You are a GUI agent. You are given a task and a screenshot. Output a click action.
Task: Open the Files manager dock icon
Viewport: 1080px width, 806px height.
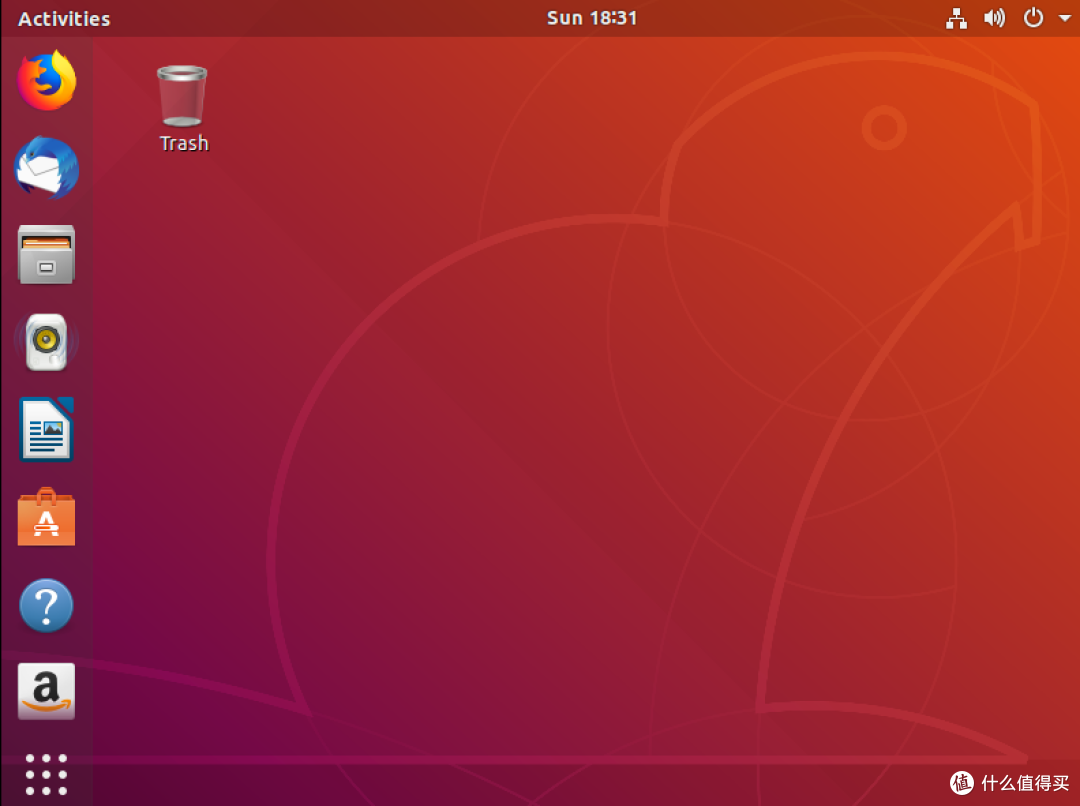(46, 255)
